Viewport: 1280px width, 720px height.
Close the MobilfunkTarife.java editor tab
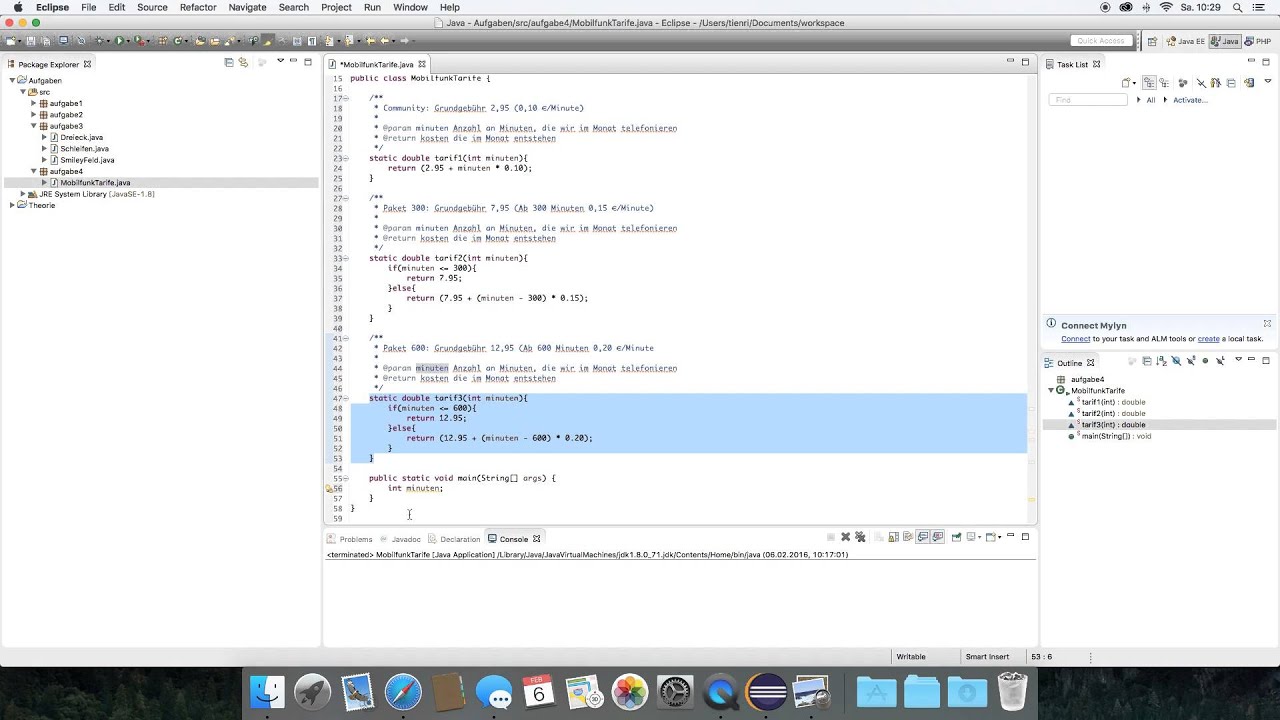tap(422, 64)
